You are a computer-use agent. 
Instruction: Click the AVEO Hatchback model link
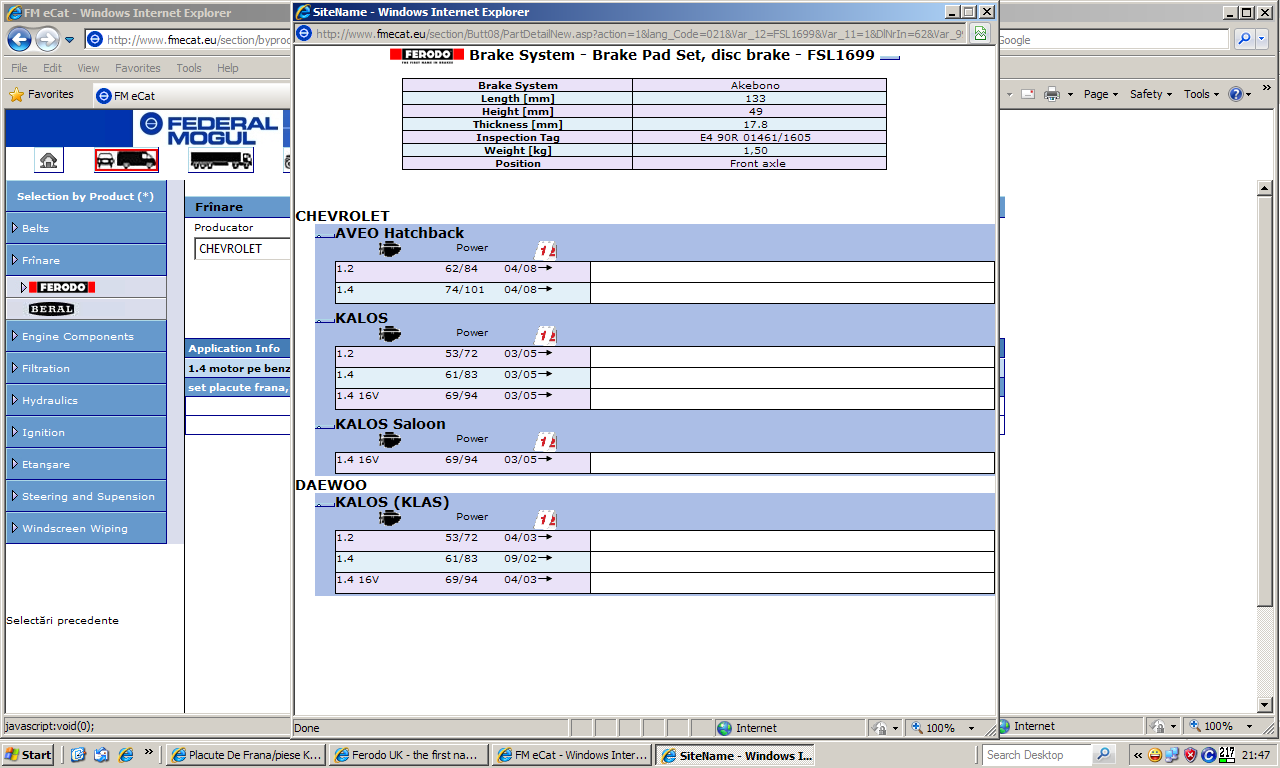click(400, 233)
